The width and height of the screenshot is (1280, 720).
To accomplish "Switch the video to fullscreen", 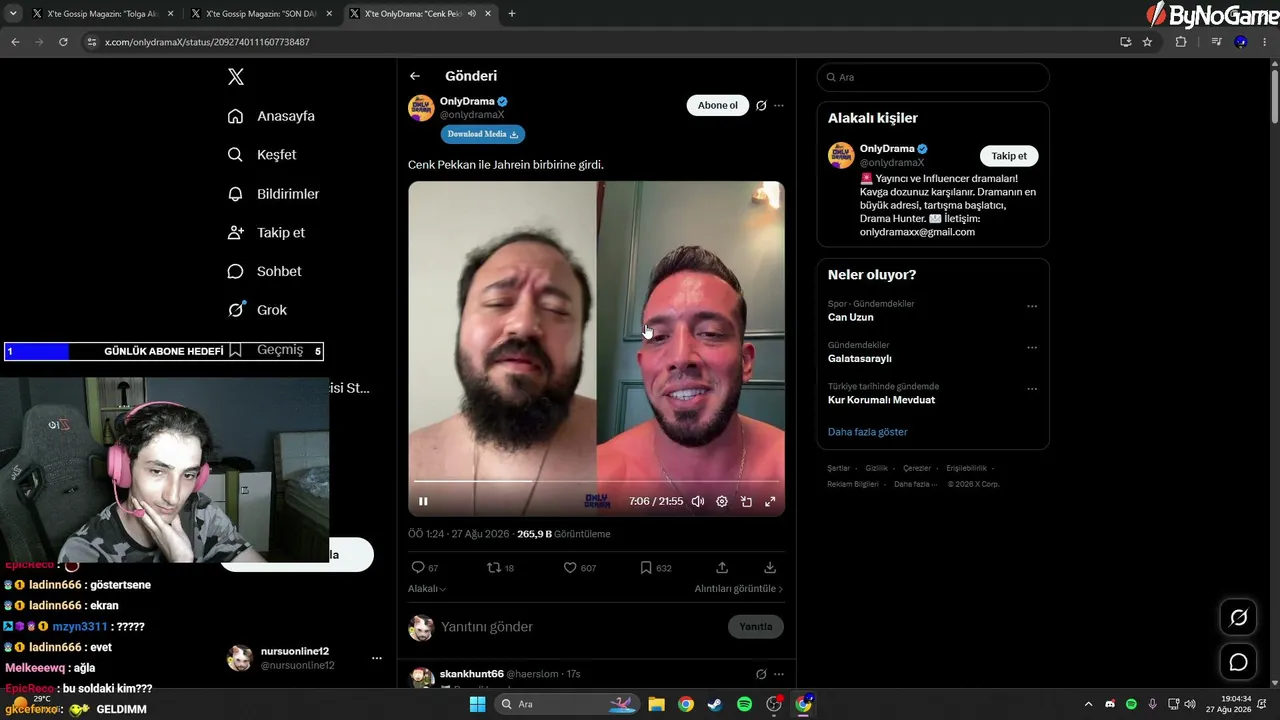I will tap(770, 501).
